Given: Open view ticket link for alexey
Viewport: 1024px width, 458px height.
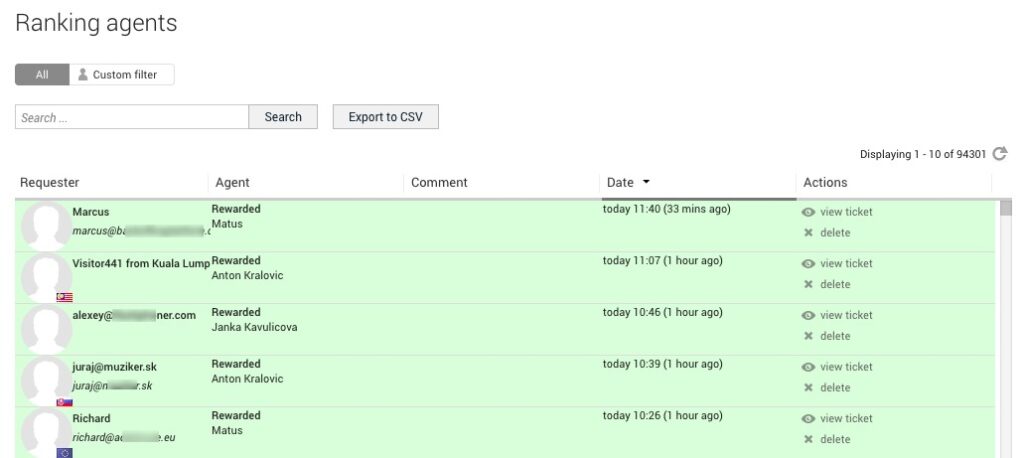Looking at the screenshot, I should pyautogui.click(x=845, y=315).
